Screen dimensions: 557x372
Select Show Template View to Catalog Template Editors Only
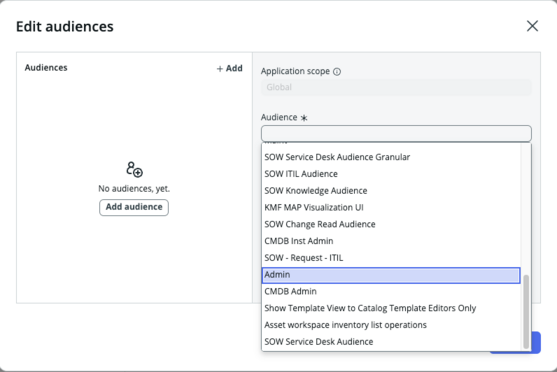tap(391, 308)
